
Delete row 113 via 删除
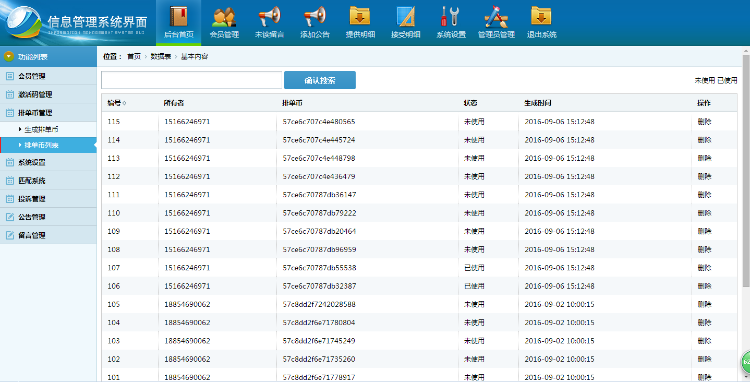point(704,158)
